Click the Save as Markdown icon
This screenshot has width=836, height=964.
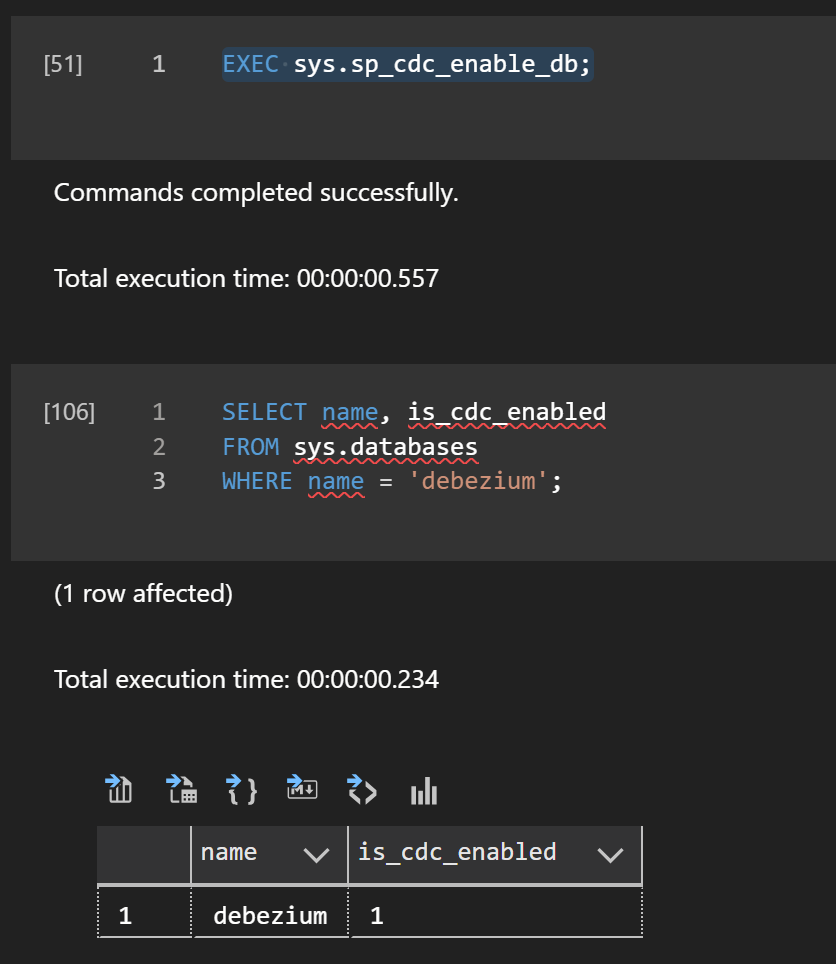(302, 788)
